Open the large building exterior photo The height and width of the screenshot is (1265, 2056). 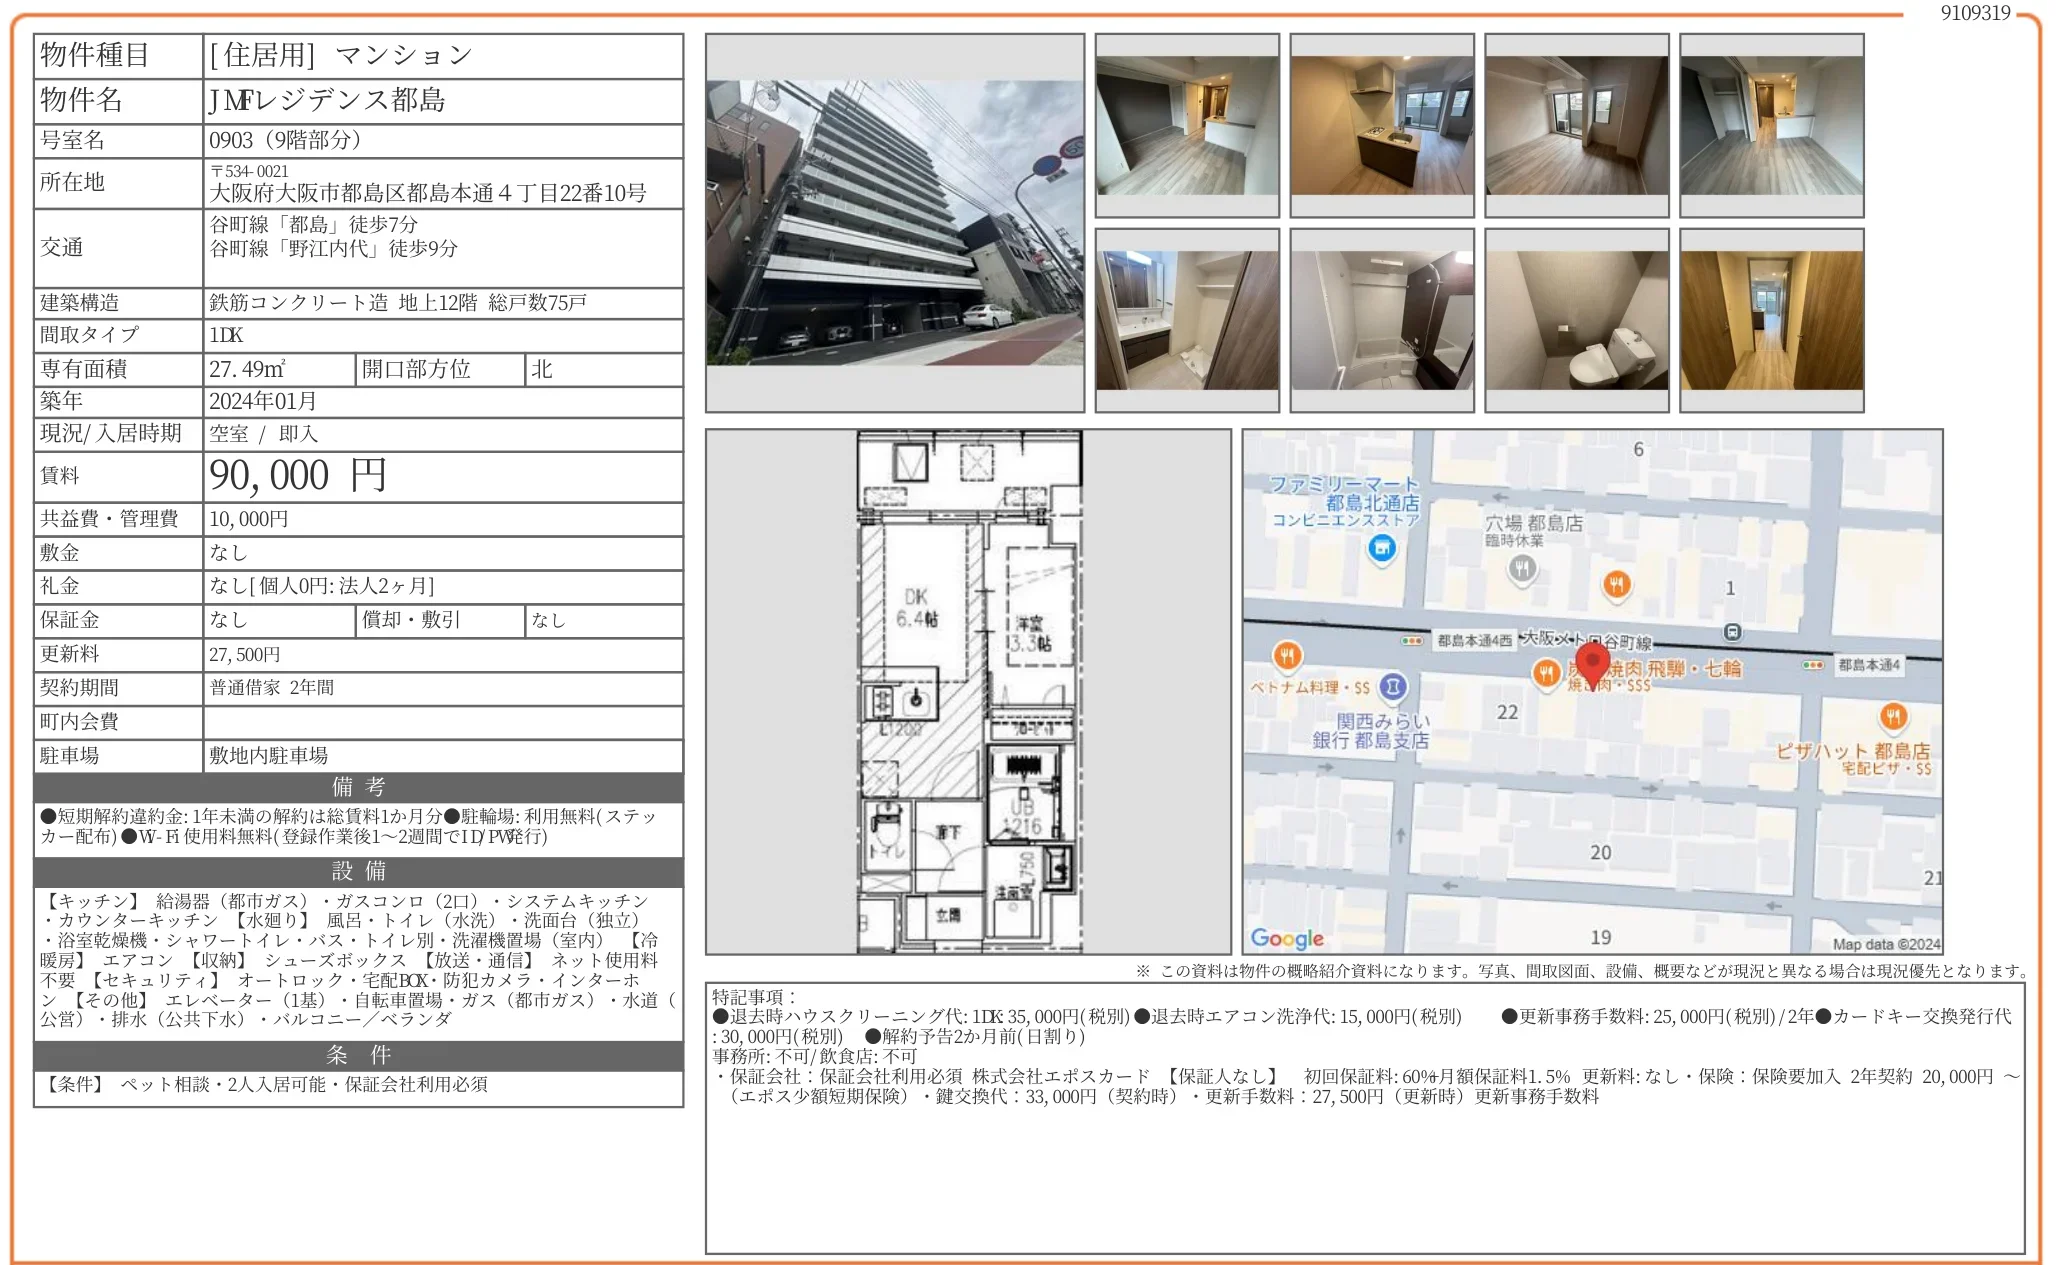(x=894, y=222)
